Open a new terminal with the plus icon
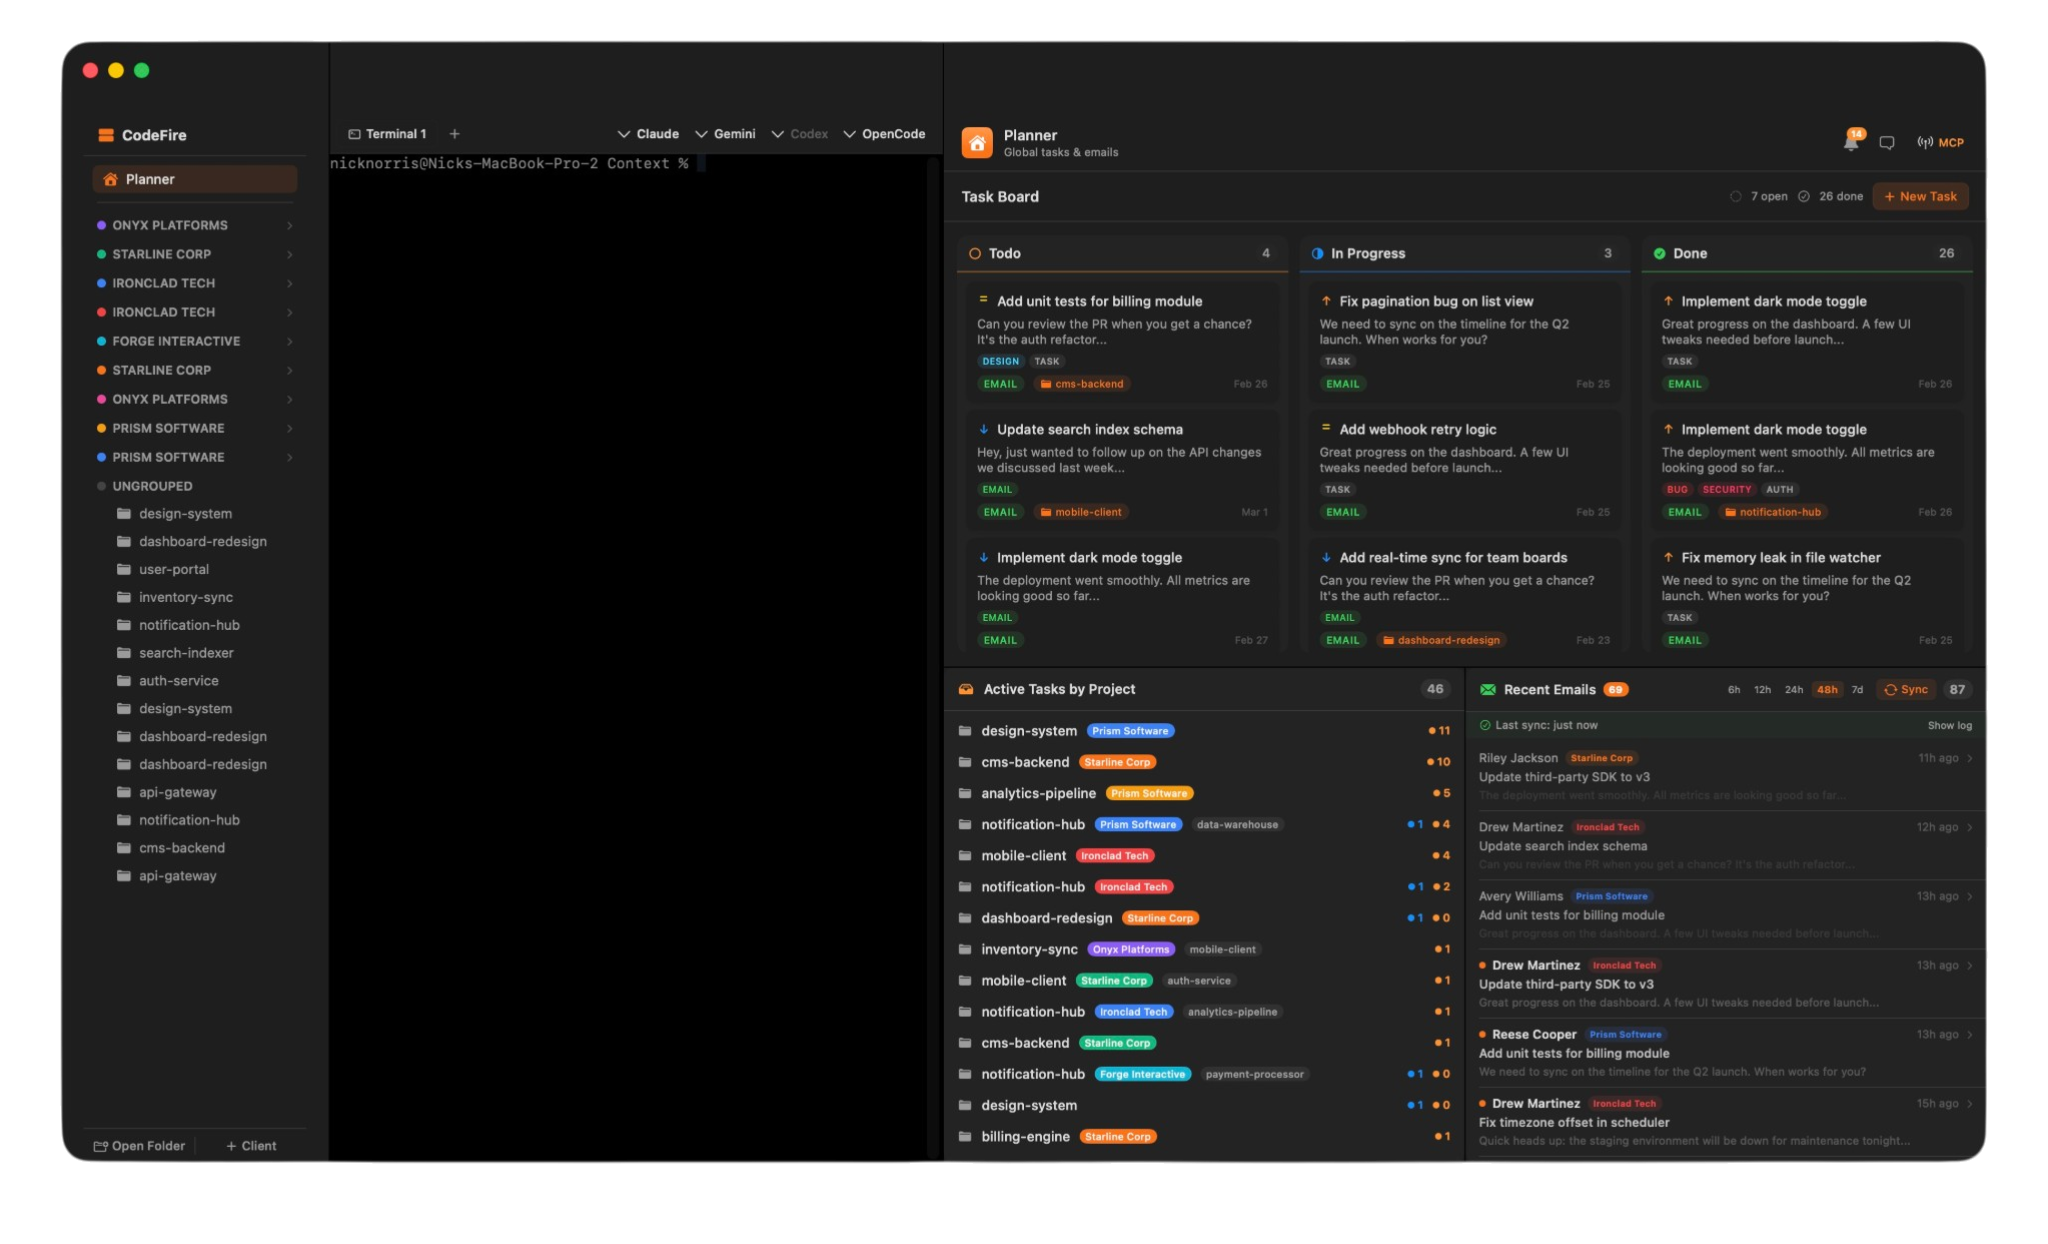Image resolution: width=2048 pixels, height=1244 pixels. (x=455, y=133)
